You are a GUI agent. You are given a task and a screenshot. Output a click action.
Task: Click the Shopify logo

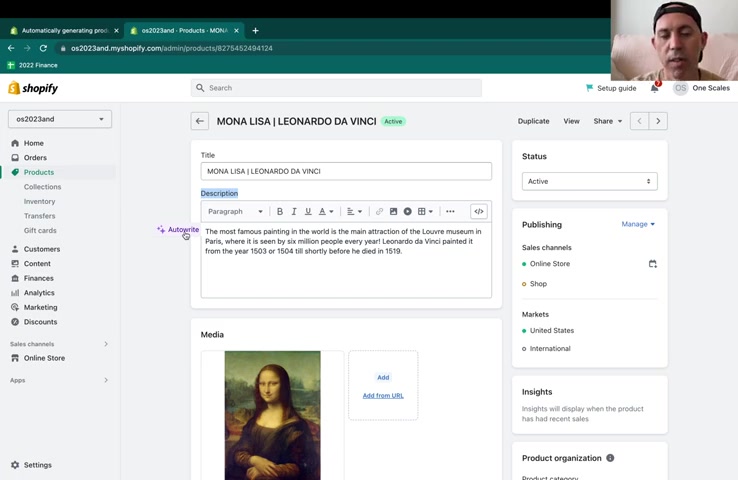[x=33, y=88]
